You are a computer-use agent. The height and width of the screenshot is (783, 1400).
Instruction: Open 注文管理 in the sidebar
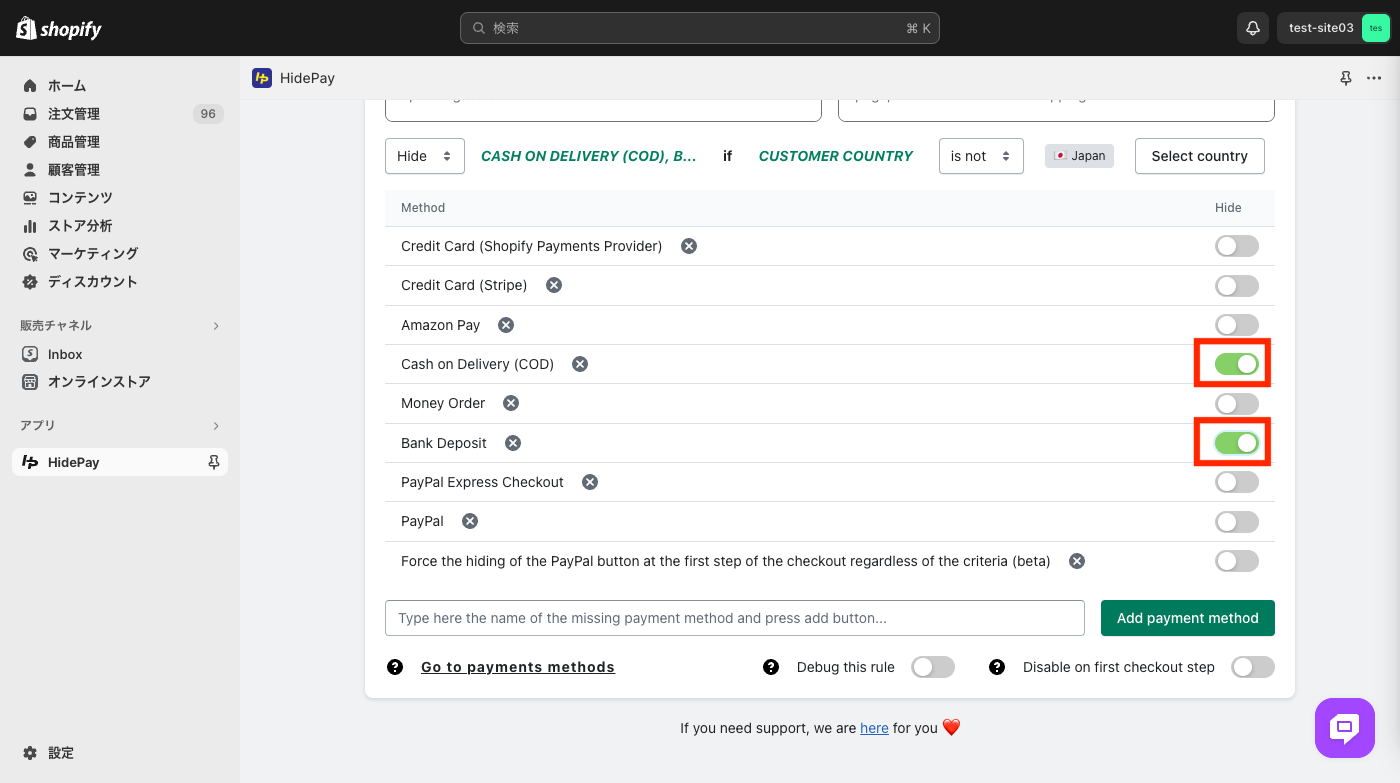tap(74, 114)
